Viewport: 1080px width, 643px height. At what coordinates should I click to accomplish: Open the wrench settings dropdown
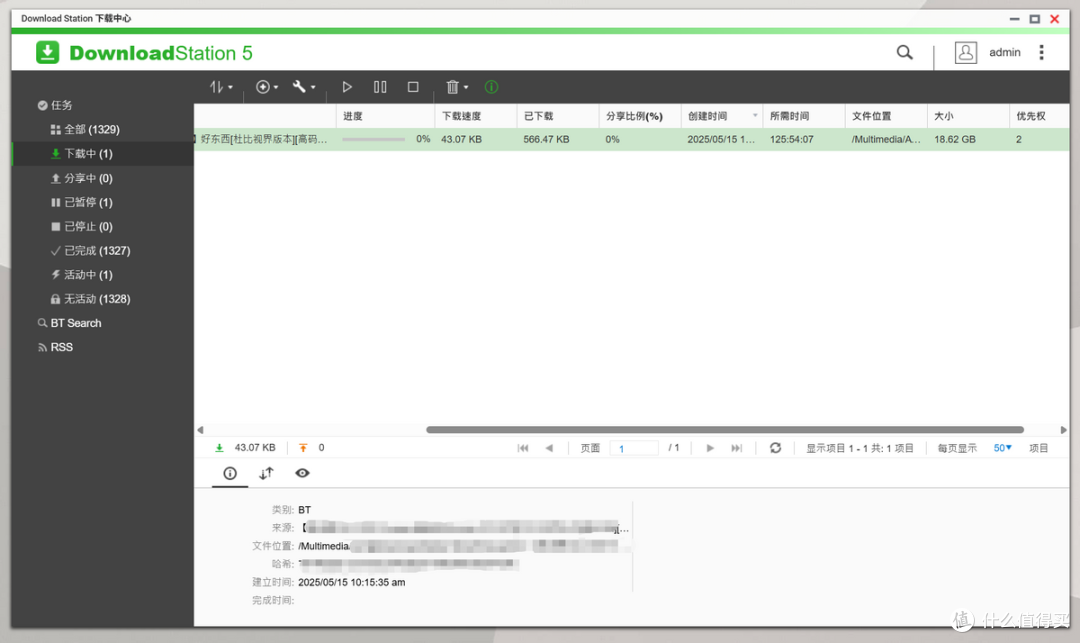[304, 87]
